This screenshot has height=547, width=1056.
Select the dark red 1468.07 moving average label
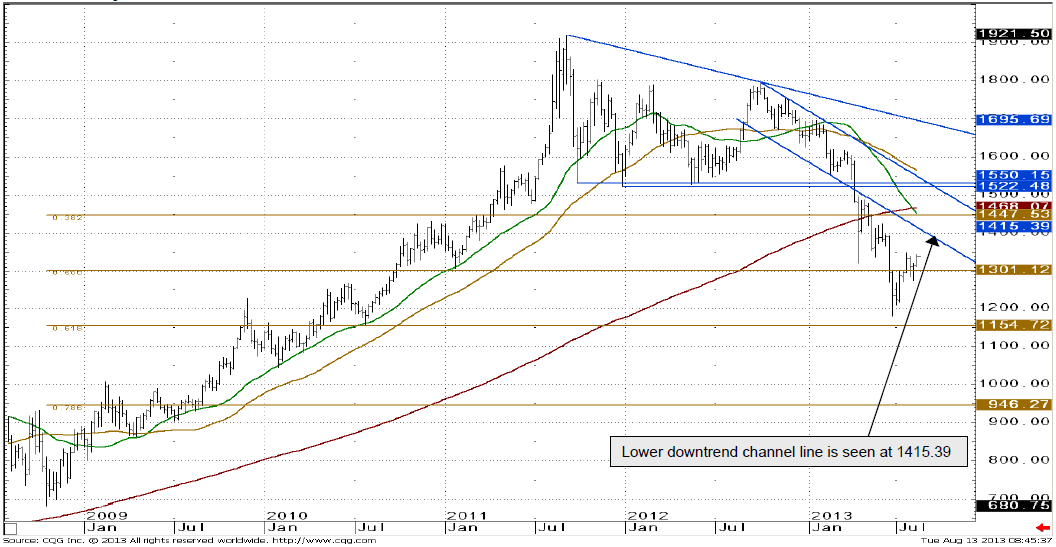[1013, 204]
